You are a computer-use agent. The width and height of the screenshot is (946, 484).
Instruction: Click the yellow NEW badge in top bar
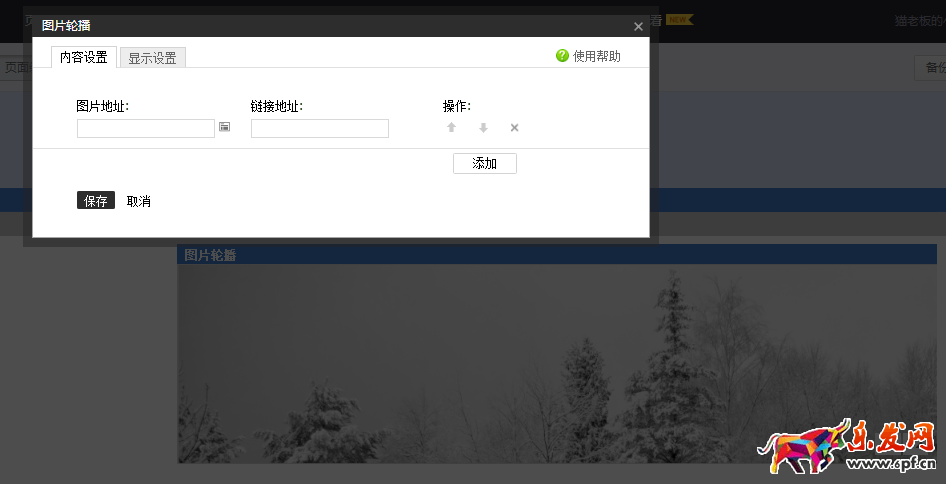pos(680,19)
